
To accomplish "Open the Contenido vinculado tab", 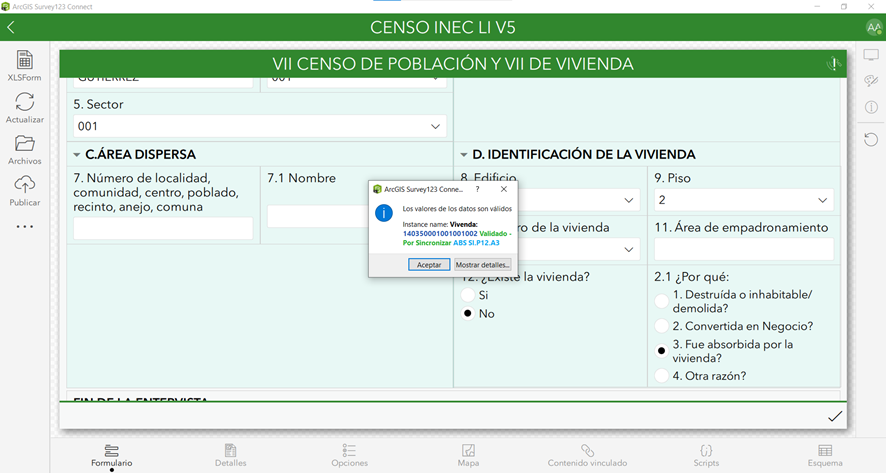I will click(587, 456).
